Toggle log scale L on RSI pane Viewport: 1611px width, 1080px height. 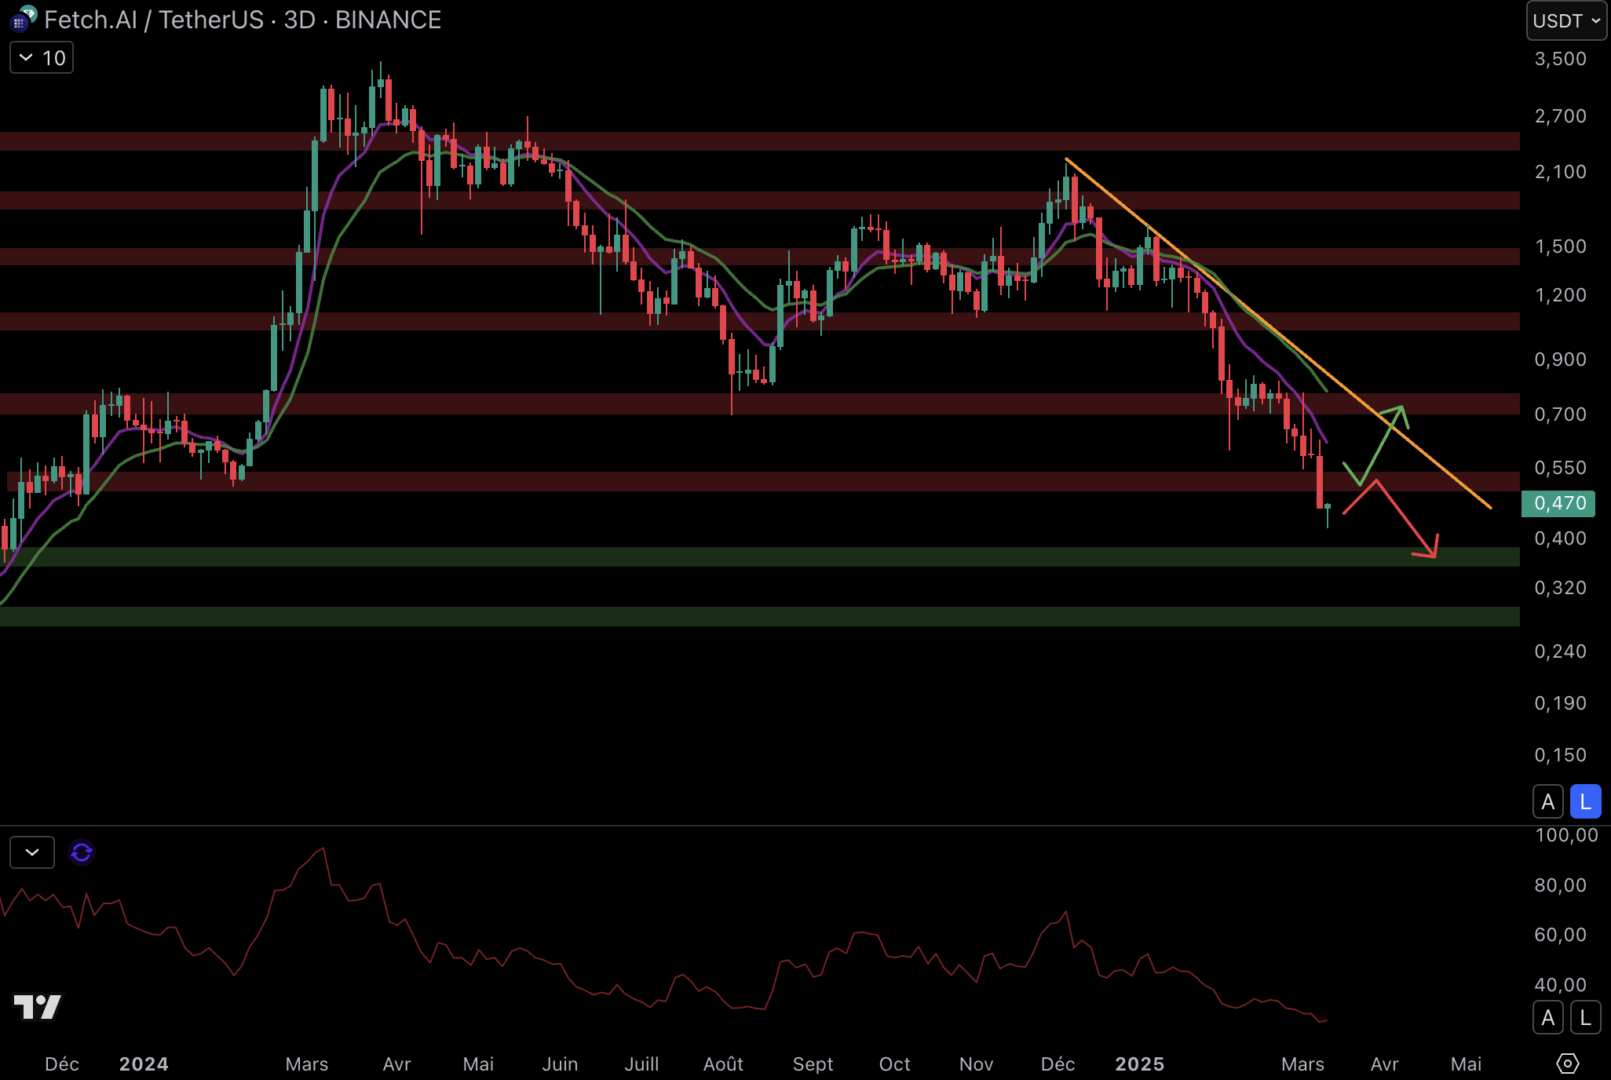tap(1585, 1018)
